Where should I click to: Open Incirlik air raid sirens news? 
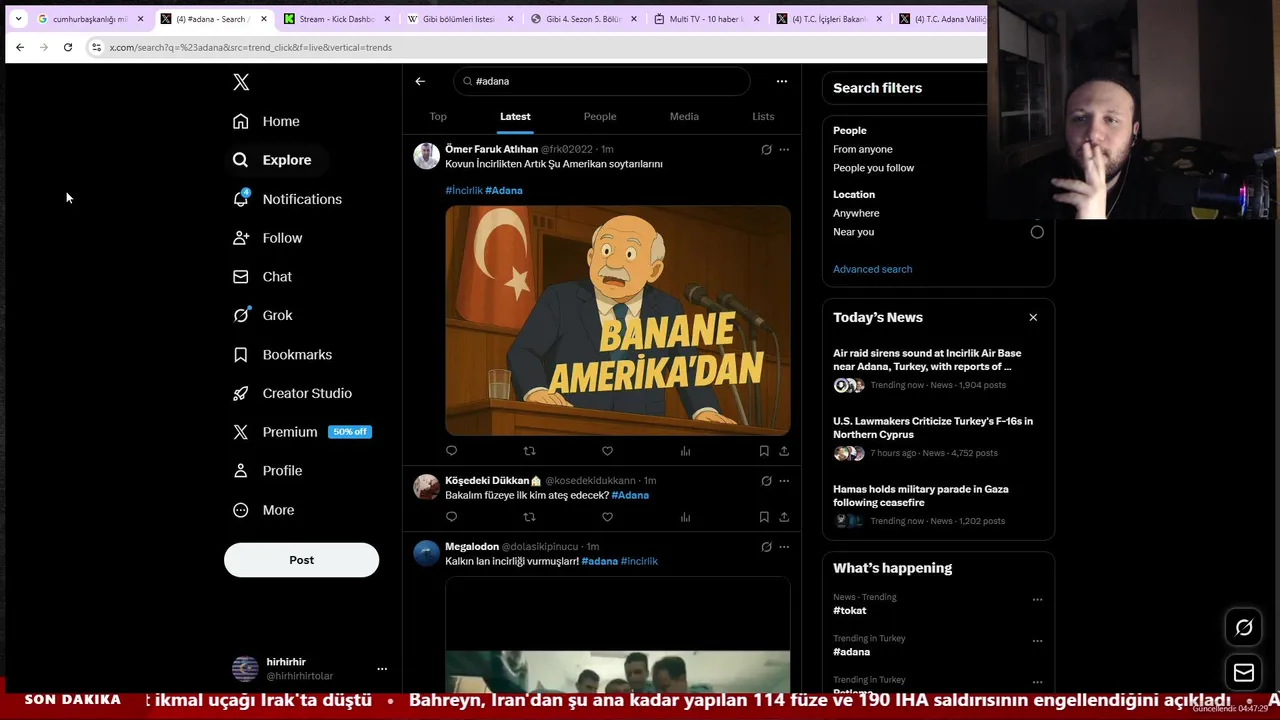[937, 369]
